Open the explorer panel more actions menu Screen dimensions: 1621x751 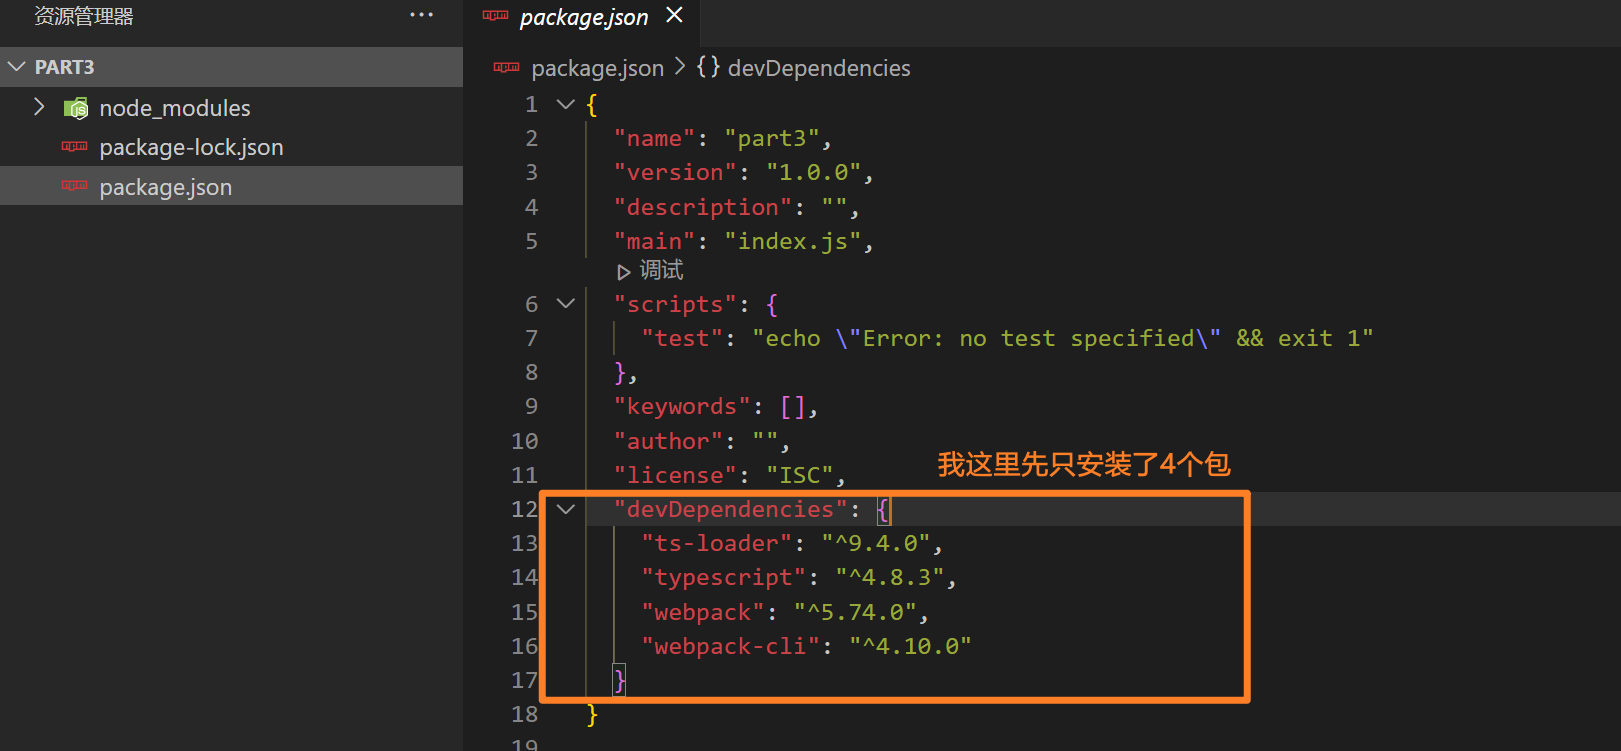(x=422, y=15)
